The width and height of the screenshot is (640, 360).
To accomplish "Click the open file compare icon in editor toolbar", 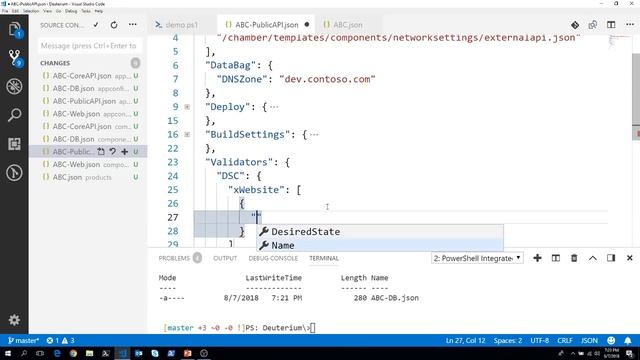I will click(593, 25).
